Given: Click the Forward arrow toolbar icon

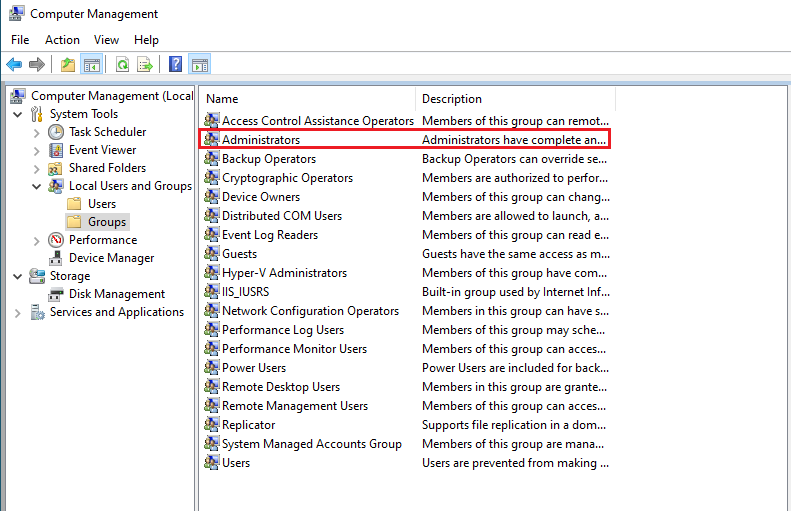Looking at the screenshot, I should click(x=37, y=65).
